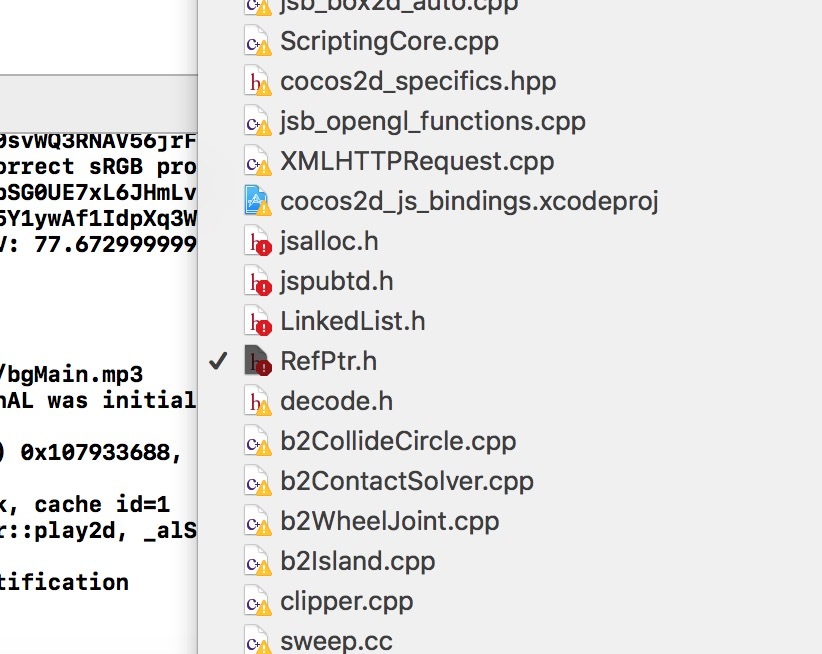Screen dimensions: 822x654
Task: Click the RefPtr.h highlighted file icon
Action: (x=258, y=362)
